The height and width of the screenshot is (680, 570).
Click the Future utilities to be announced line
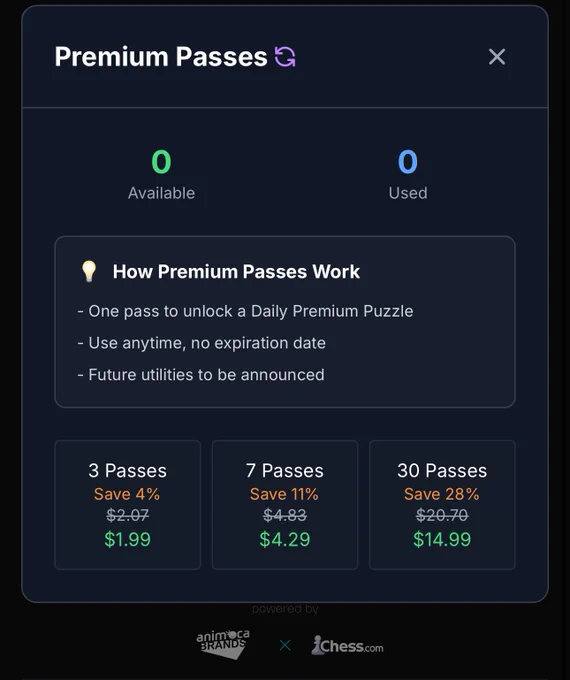(201, 375)
